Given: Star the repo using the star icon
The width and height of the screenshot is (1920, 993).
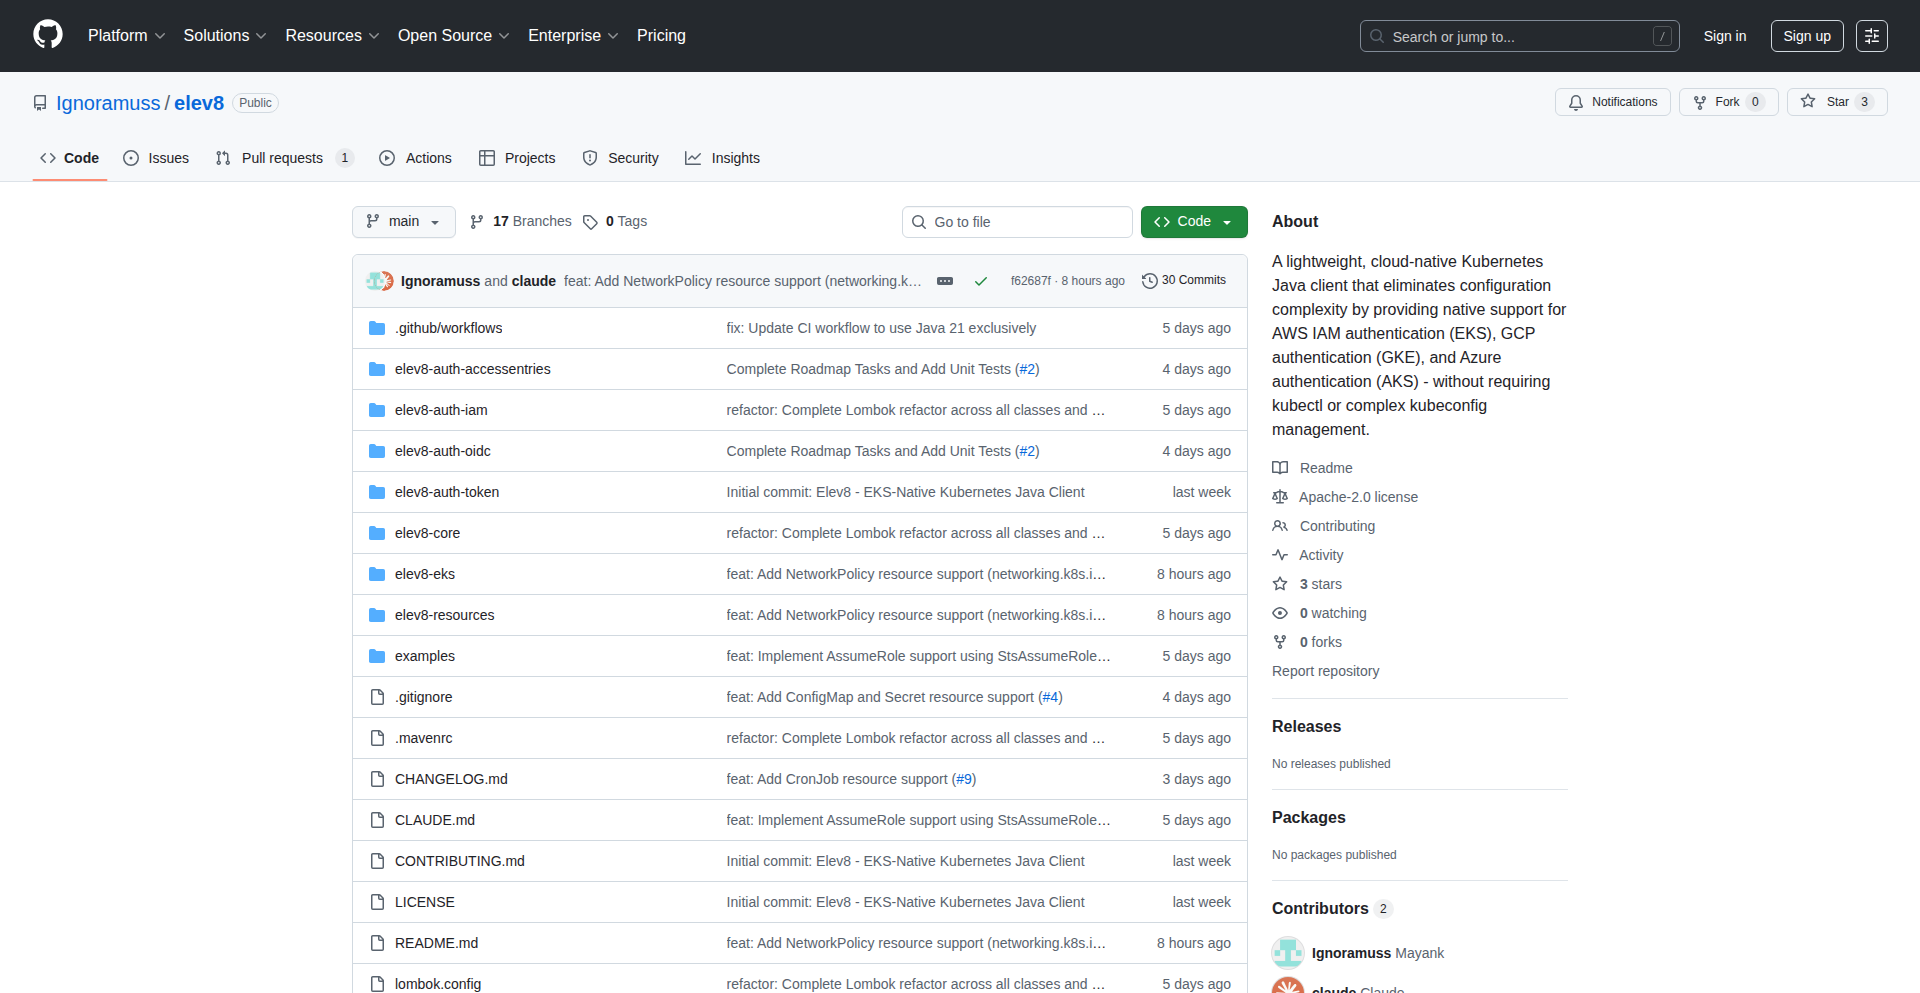Looking at the screenshot, I should point(1807,101).
